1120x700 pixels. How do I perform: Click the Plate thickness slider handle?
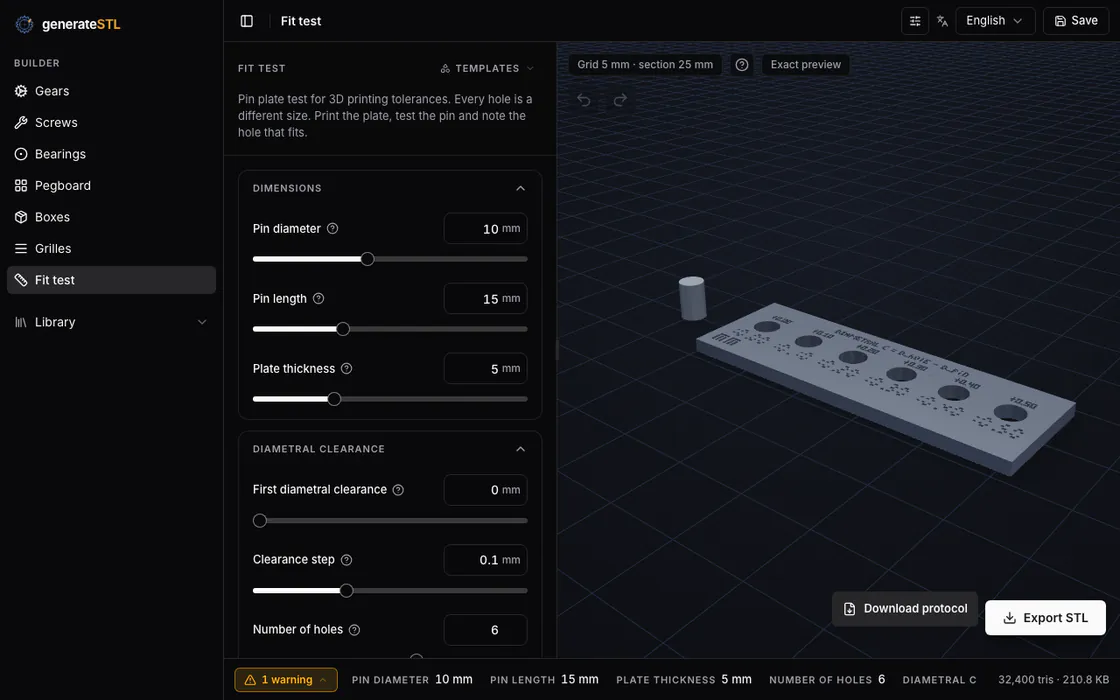tap(334, 399)
